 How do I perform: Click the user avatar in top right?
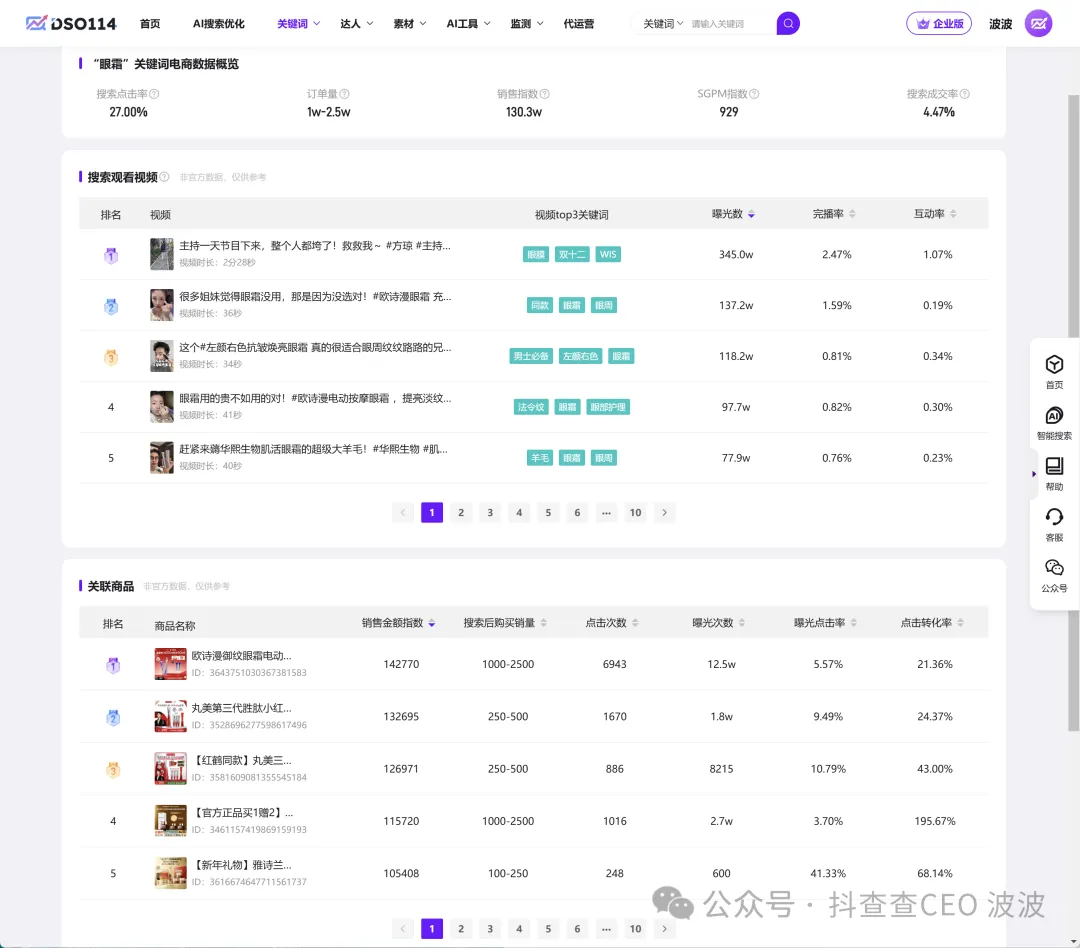(1038, 23)
